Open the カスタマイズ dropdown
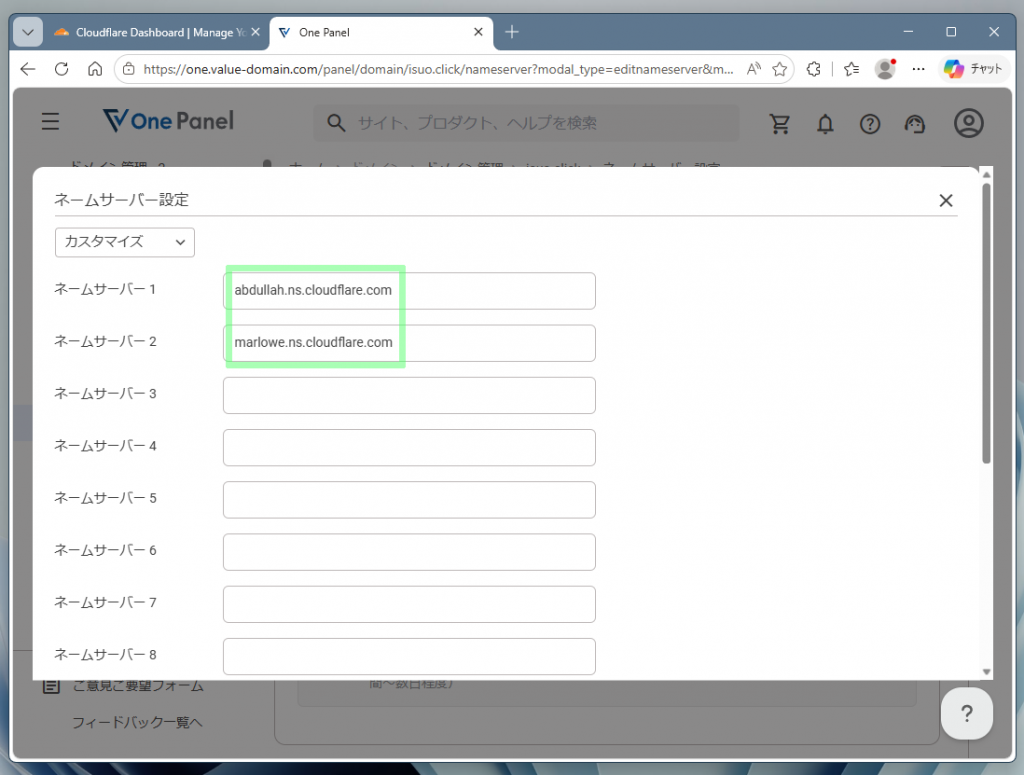 click(125, 242)
